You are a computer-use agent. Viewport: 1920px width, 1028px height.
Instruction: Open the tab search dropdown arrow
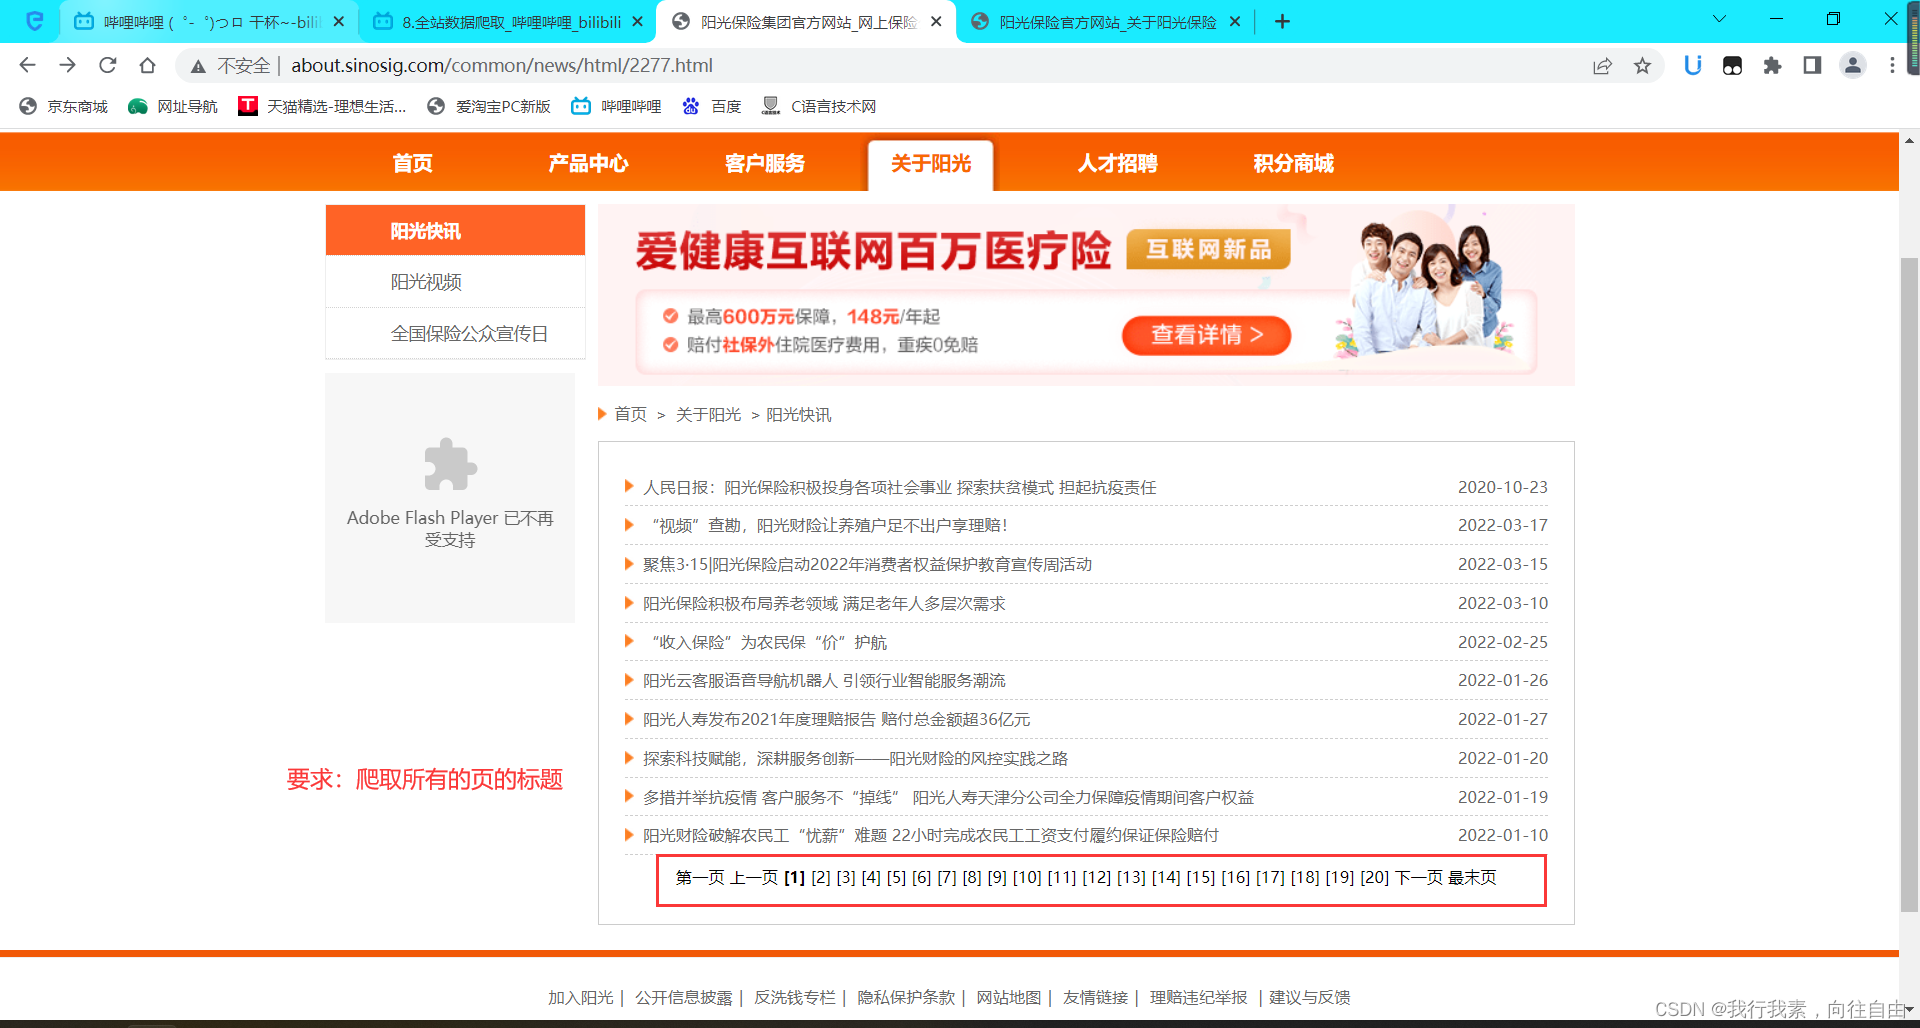point(1719,19)
